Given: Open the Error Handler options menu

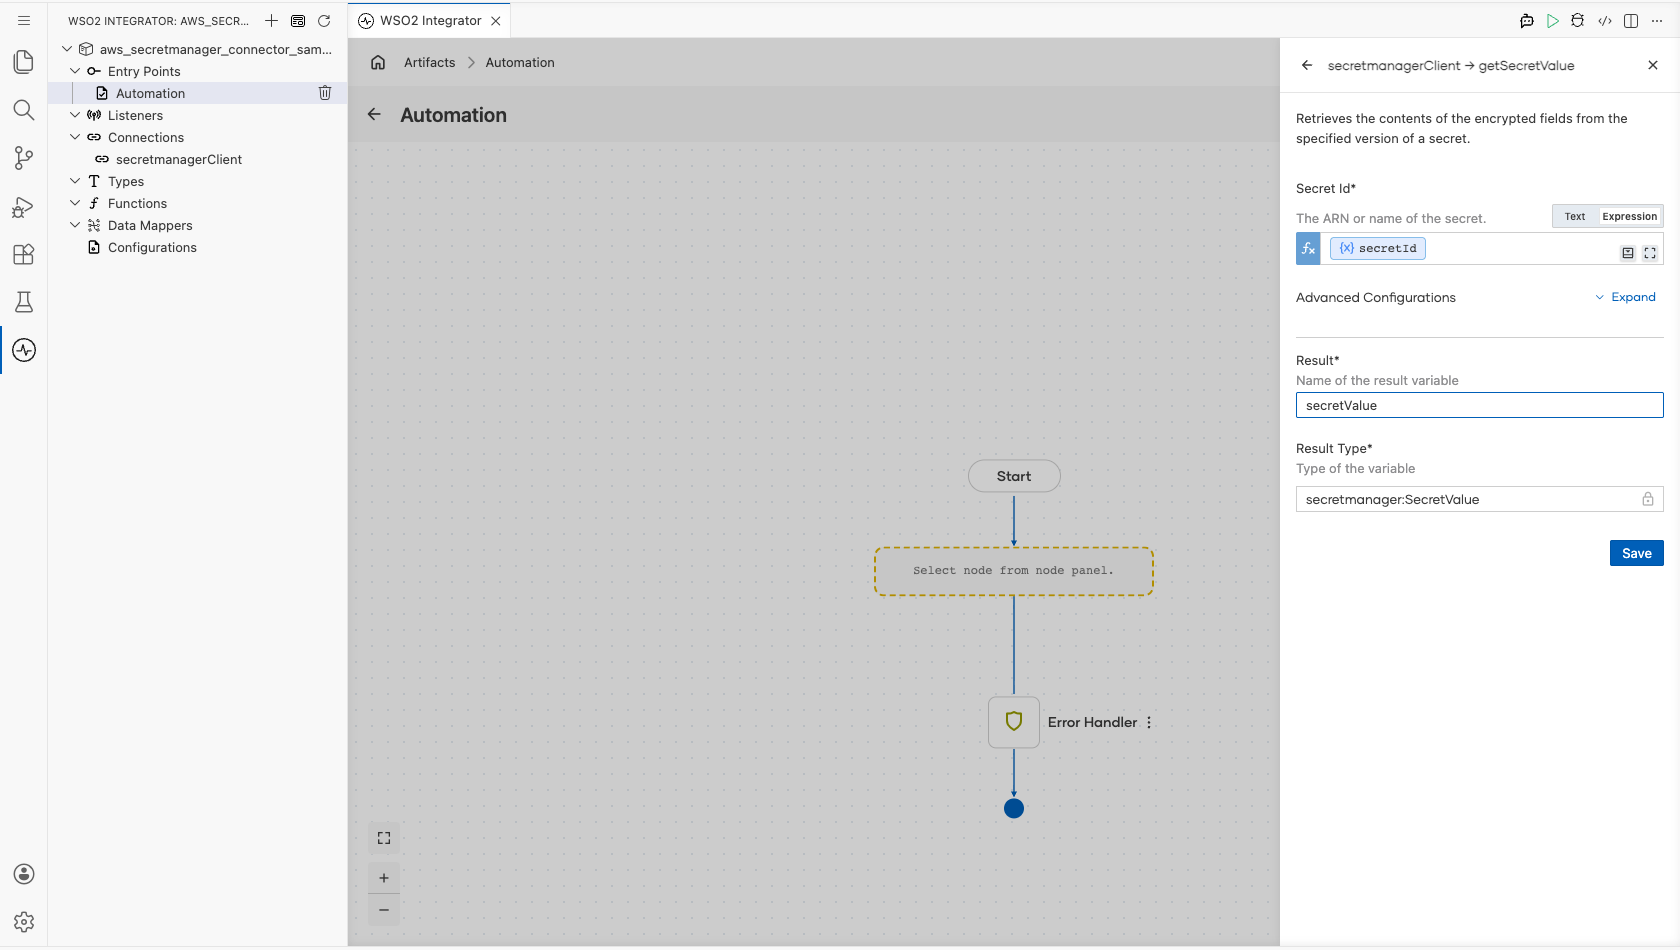Looking at the screenshot, I should [1149, 722].
